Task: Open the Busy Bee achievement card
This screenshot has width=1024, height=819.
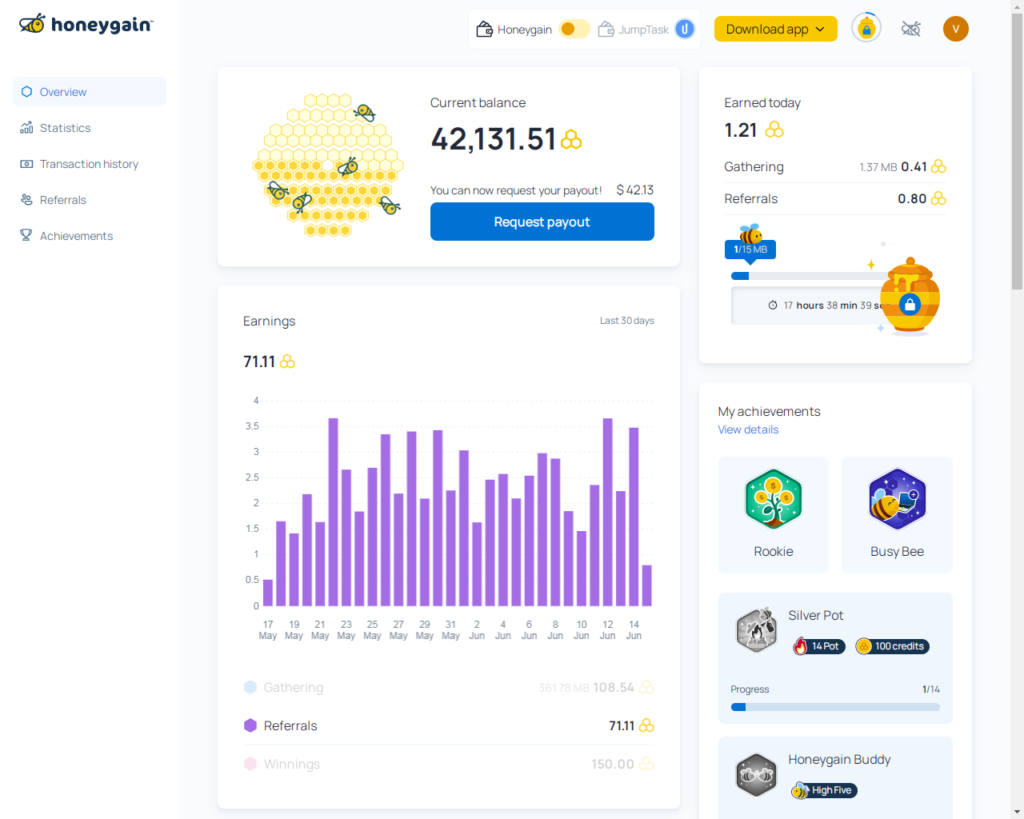Action: (897, 515)
